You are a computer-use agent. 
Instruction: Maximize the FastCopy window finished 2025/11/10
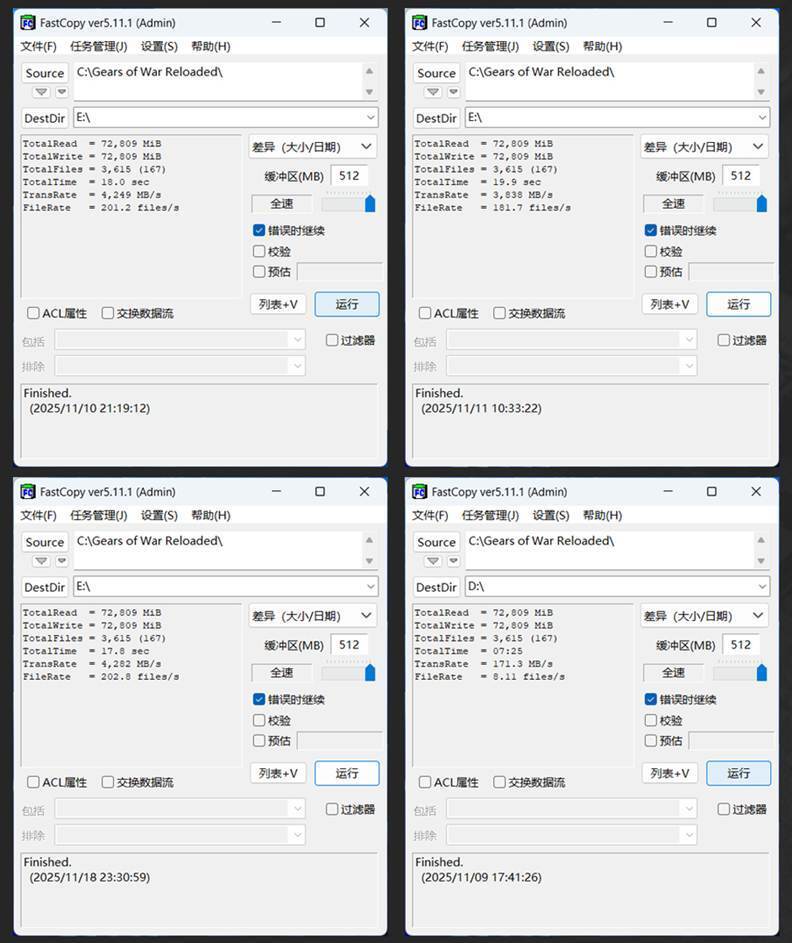click(x=320, y=22)
